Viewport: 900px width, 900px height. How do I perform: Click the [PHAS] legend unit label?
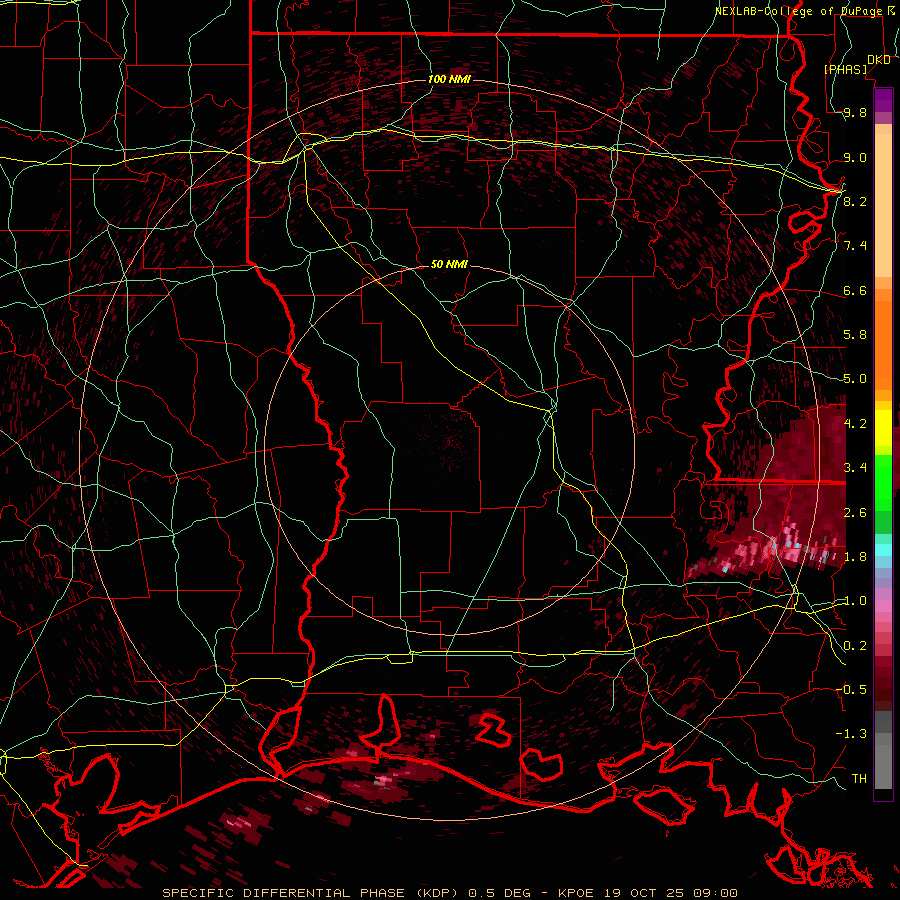[845, 69]
